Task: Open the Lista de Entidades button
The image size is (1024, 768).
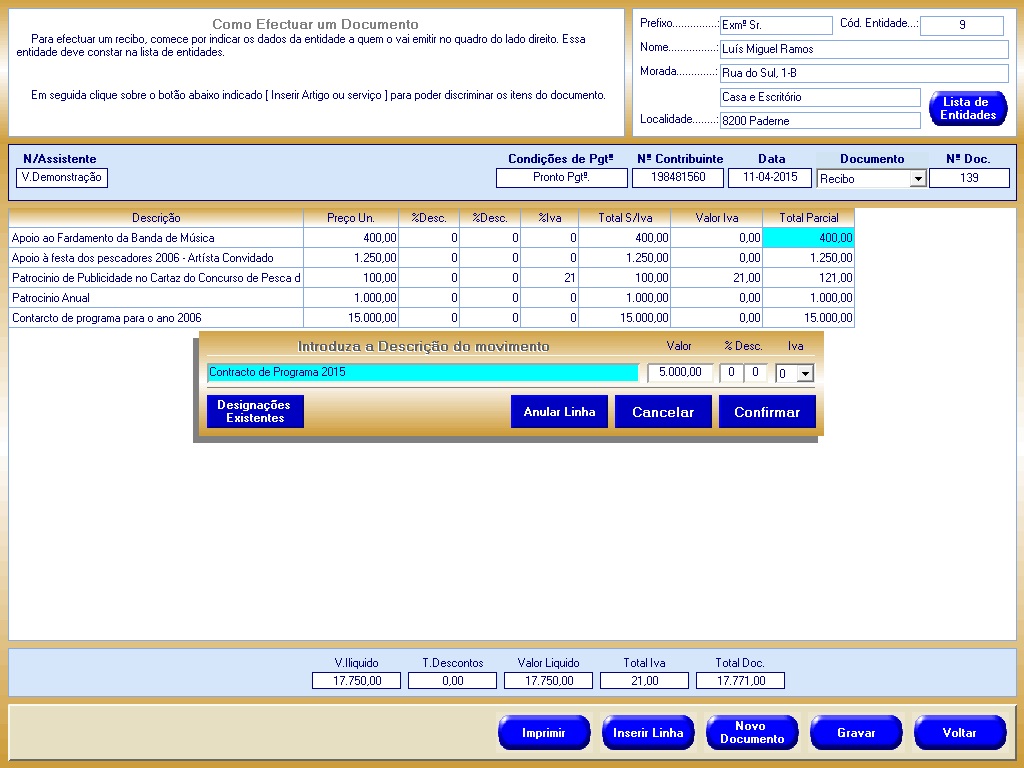Action: (967, 109)
